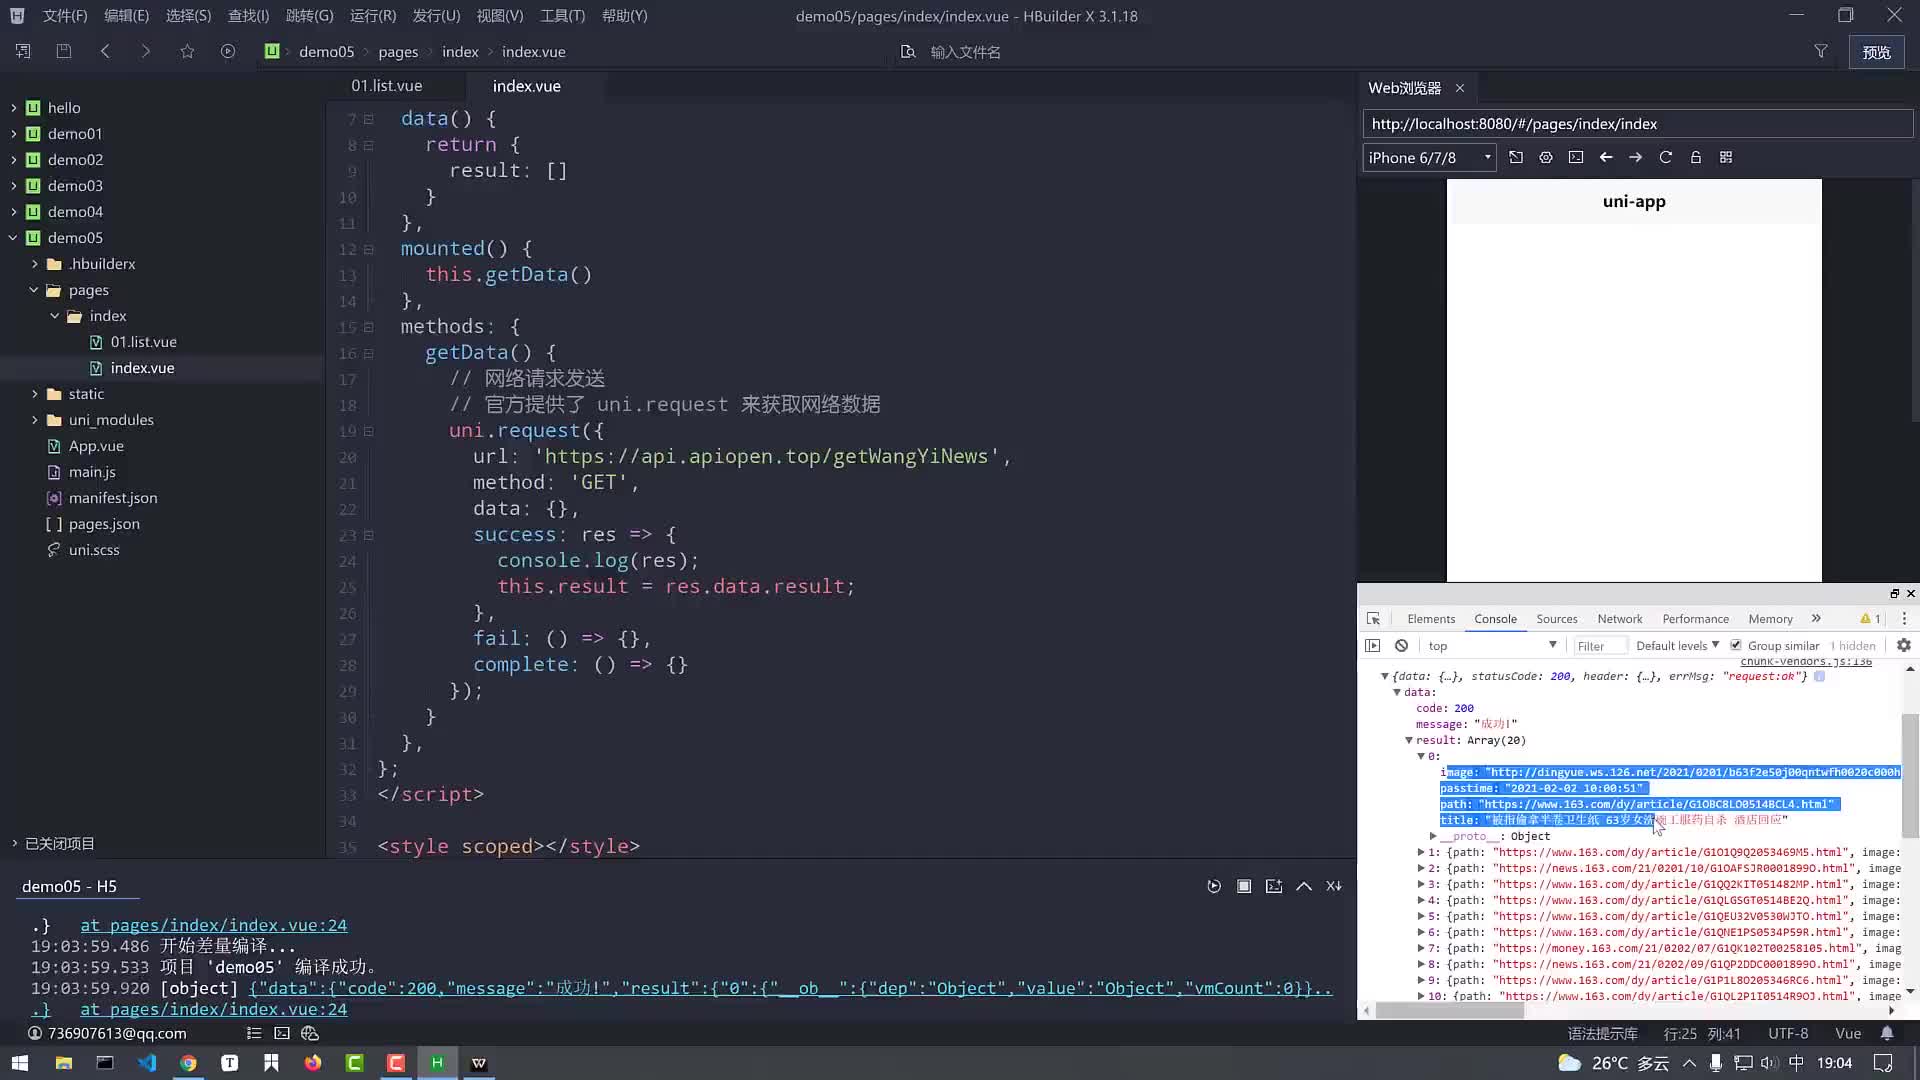Click the browser settings gear-hexagon icon
Image resolution: width=1920 pixels, height=1080 pixels.
[1546, 157]
